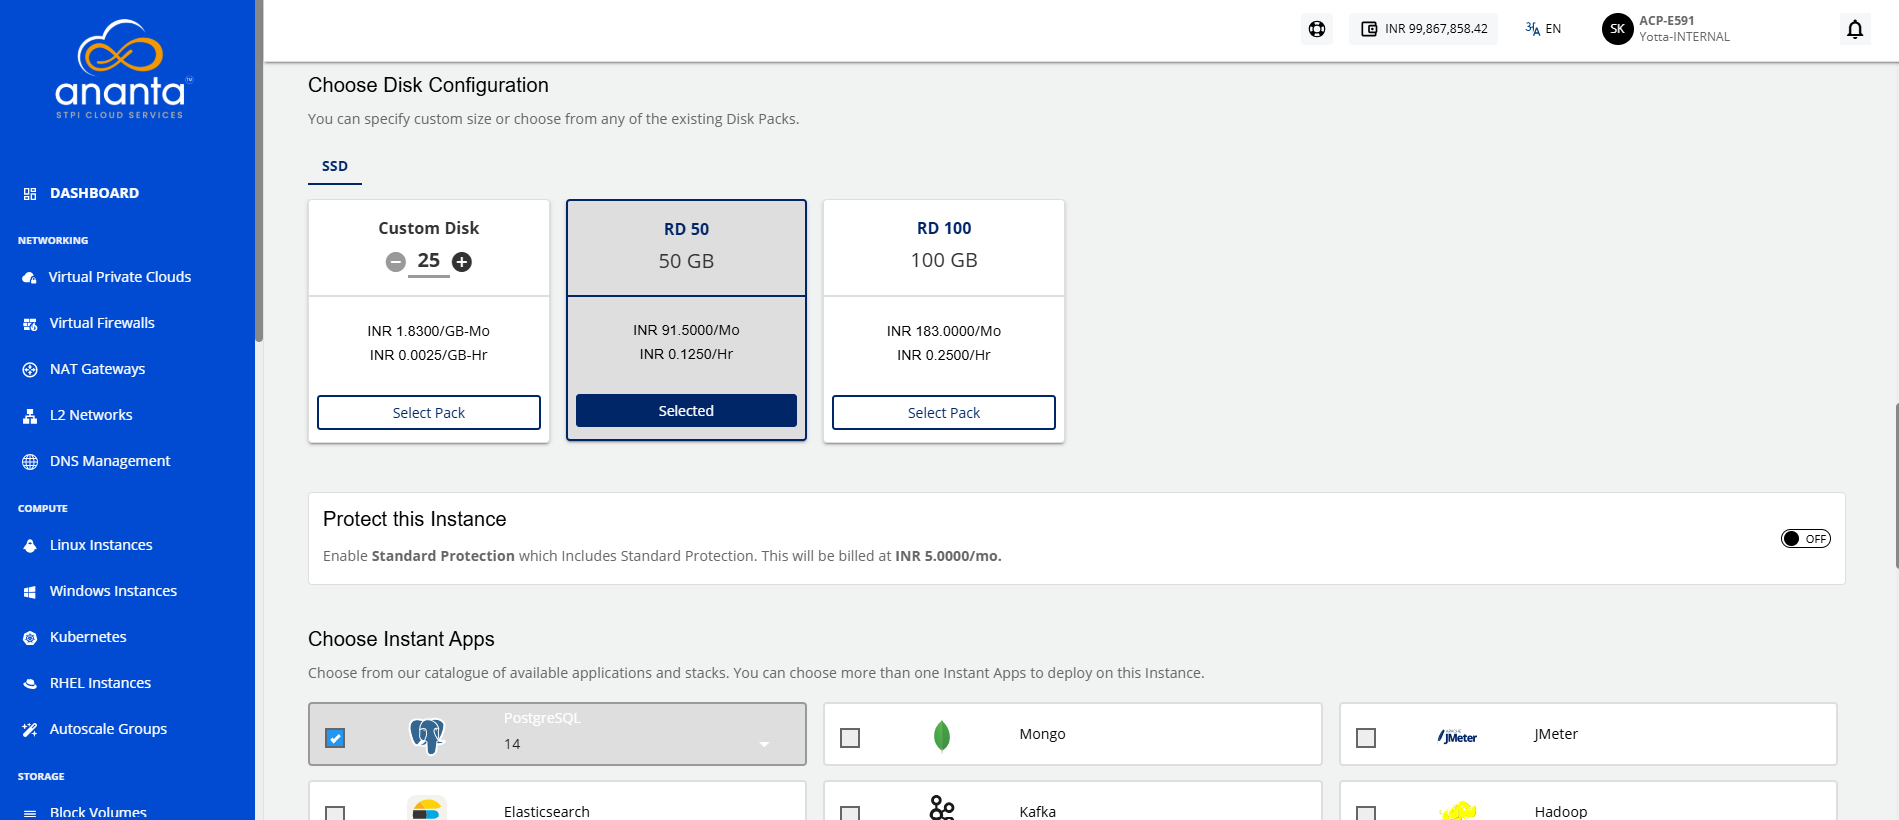Check the JMeter instant app checkbox
The image size is (1899, 820).
click(x=1366, y=738)
